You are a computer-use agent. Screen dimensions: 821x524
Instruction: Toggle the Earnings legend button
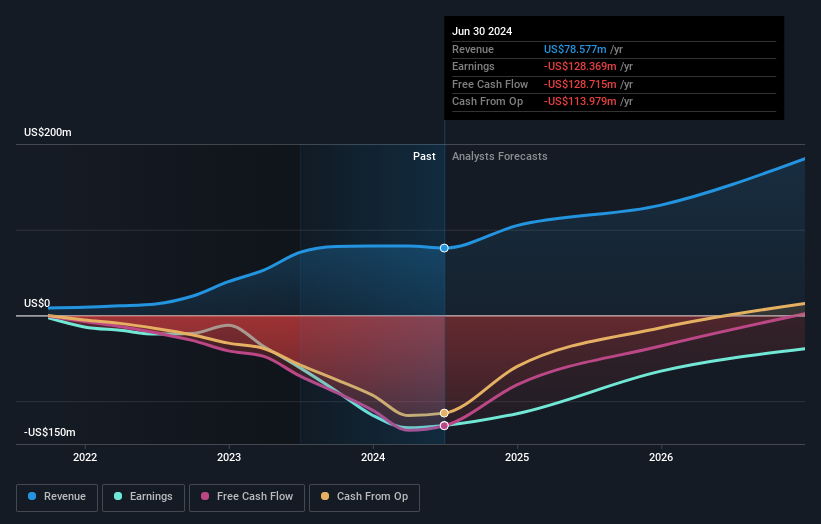(x=143, y=497)
